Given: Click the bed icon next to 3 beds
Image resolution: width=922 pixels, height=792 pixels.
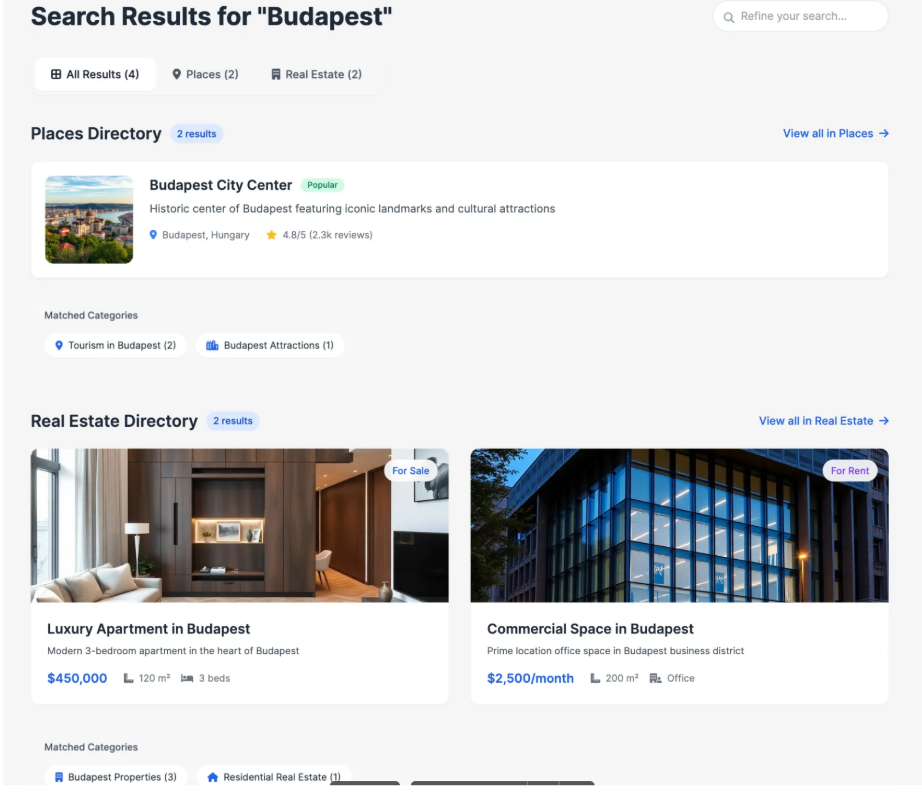Looking at the screenshot, I should coord(187,678).
